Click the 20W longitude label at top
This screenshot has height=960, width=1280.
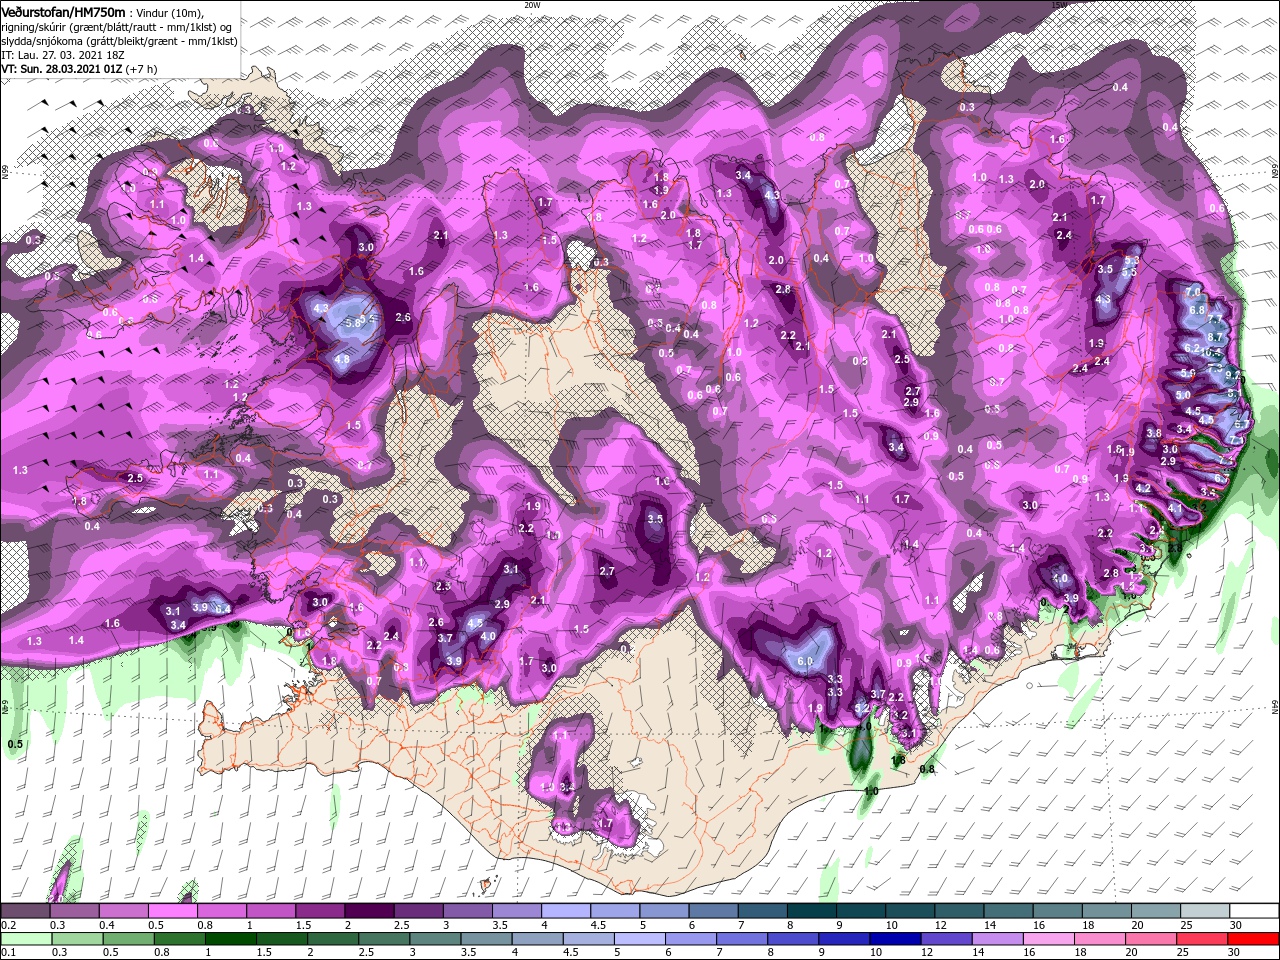click(x=532, y=5)
